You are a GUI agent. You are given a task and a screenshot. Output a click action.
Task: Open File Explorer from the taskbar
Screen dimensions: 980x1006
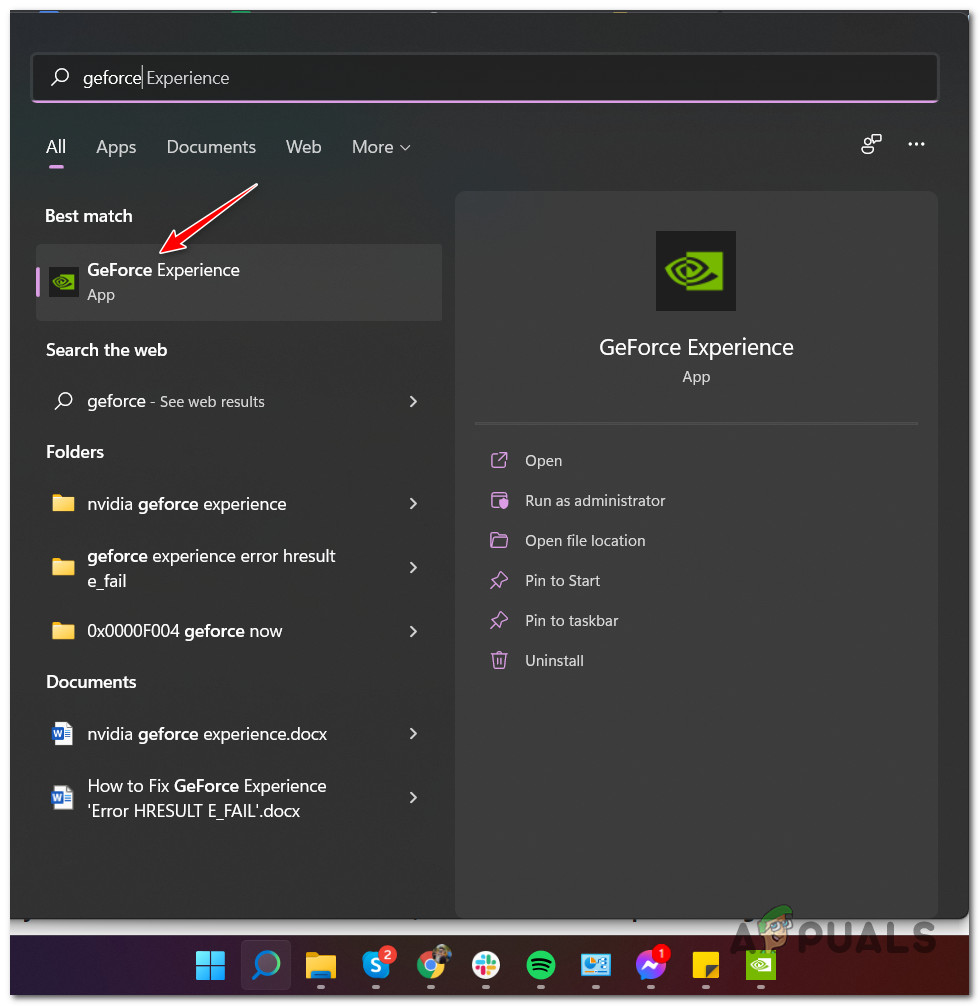(321, 966)
